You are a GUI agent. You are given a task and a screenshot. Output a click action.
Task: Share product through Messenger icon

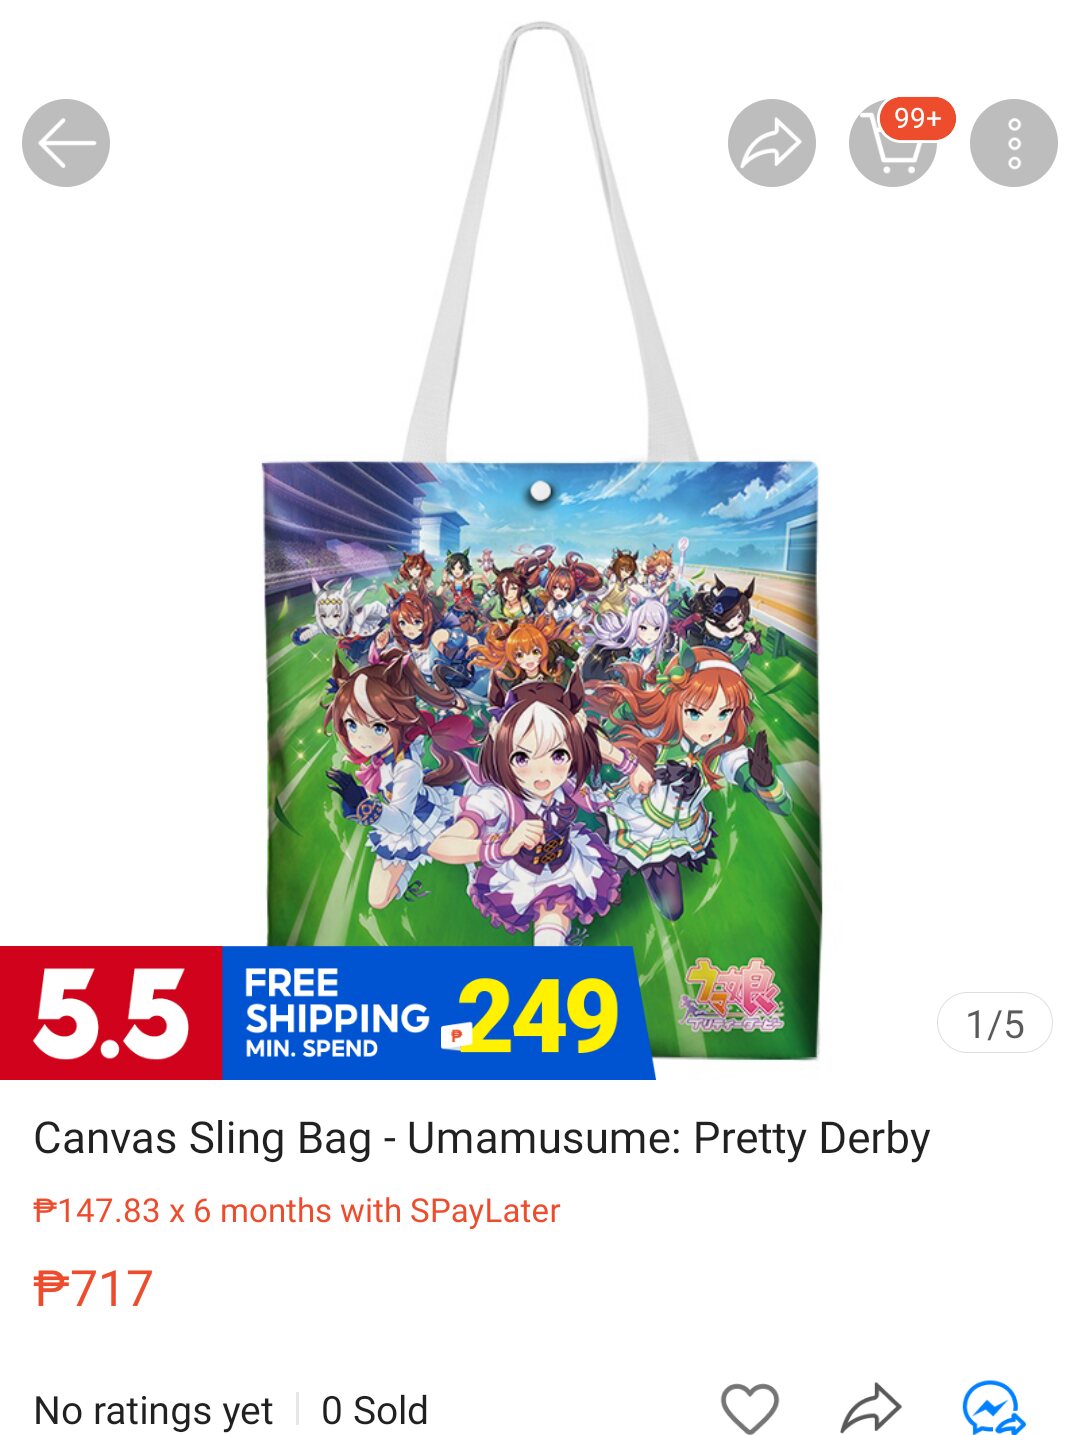pyautogui.click(x=993, y=1408)
